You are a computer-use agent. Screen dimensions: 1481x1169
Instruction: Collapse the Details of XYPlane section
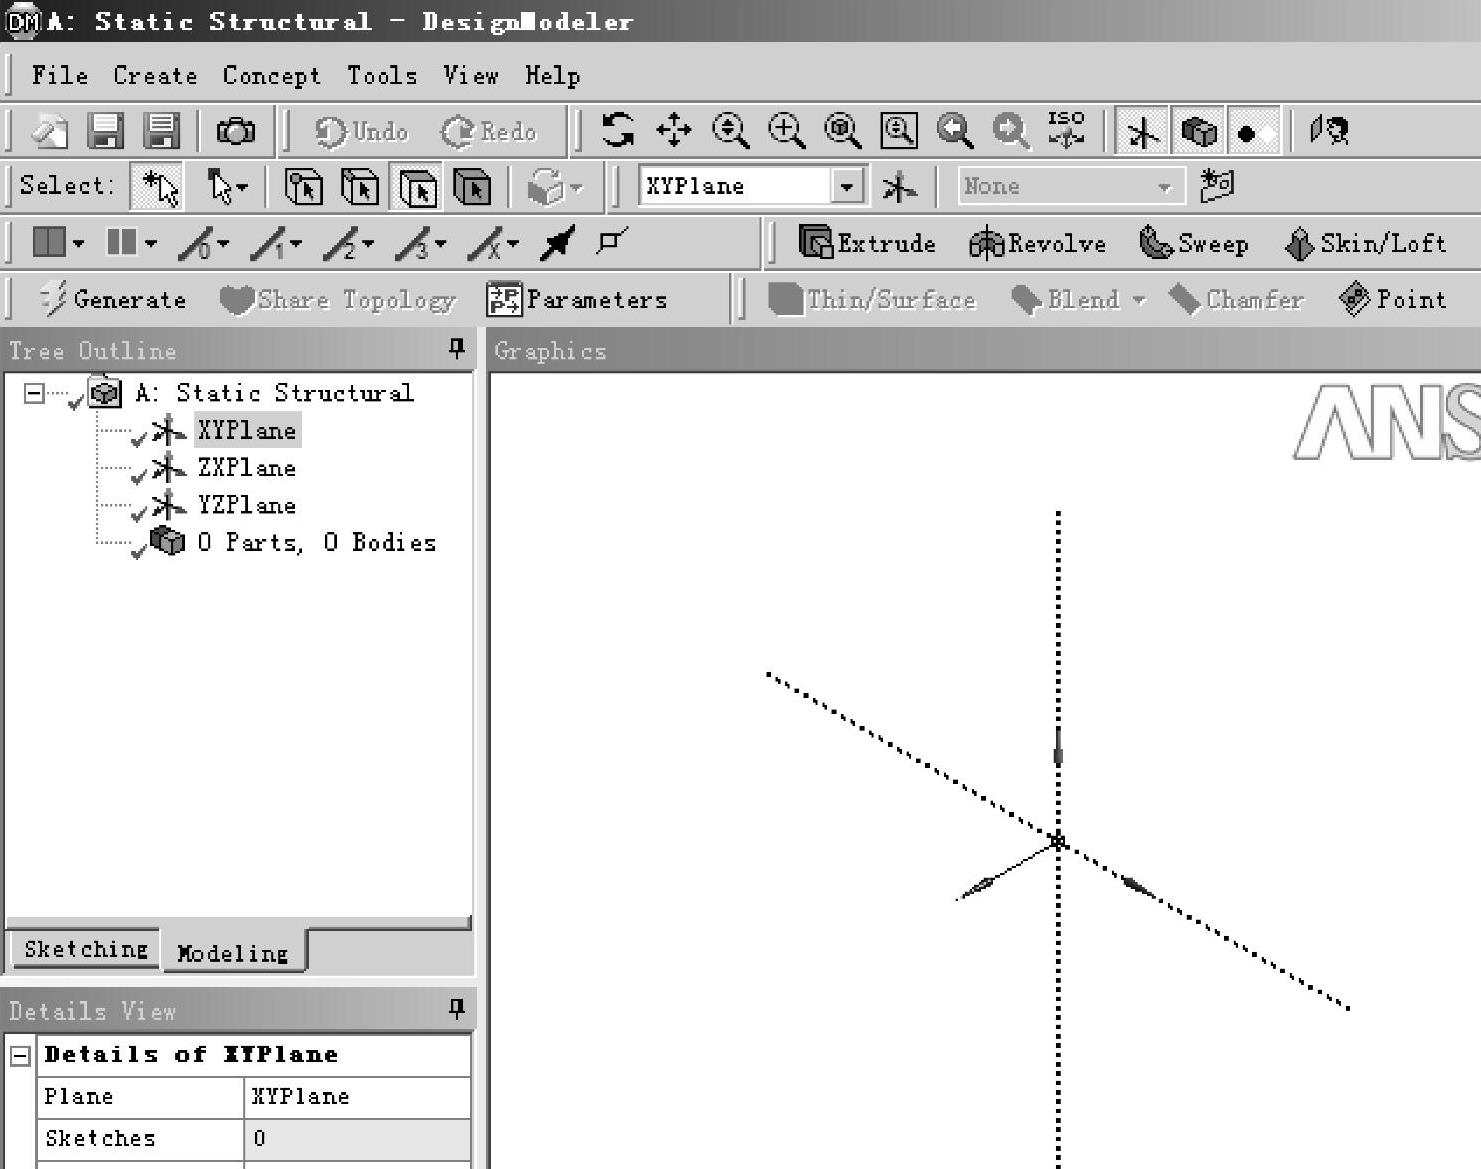(20, 1055)
